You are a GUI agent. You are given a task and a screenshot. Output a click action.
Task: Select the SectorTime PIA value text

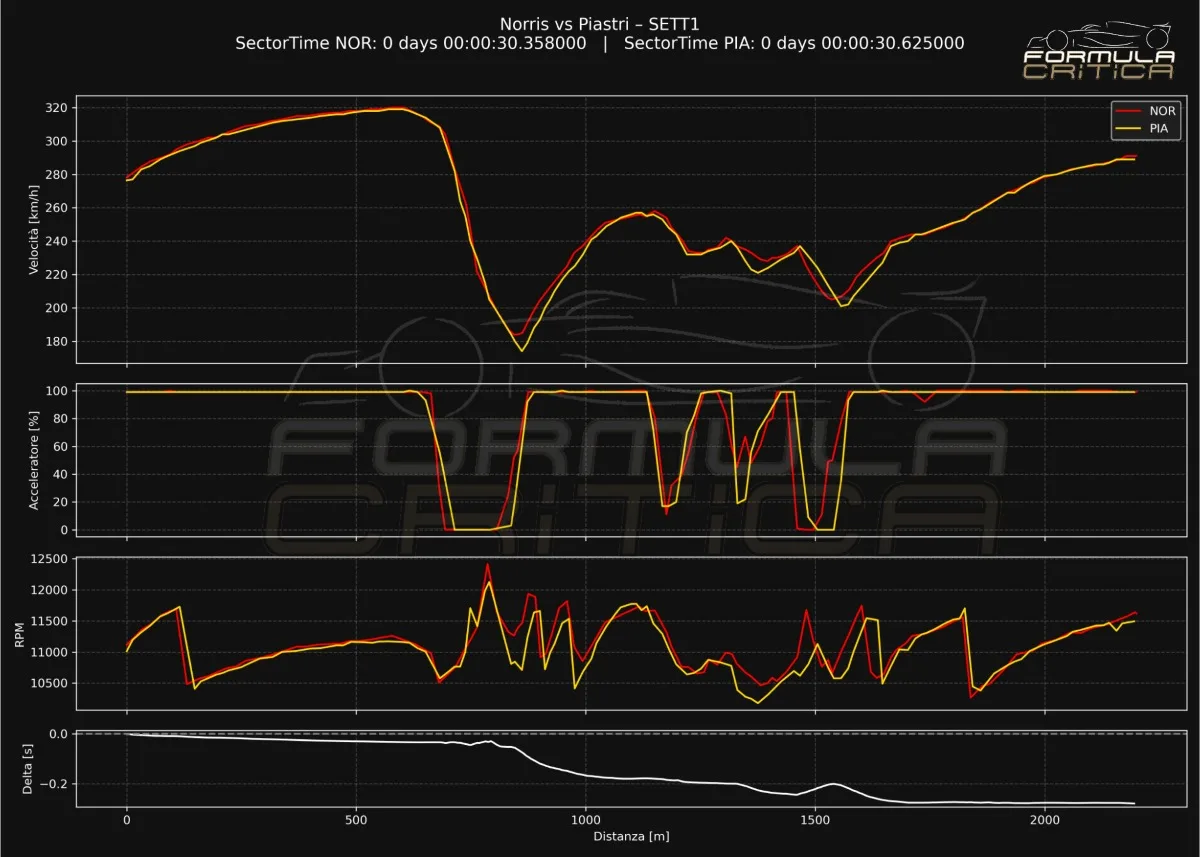click(x=794, y=43)
